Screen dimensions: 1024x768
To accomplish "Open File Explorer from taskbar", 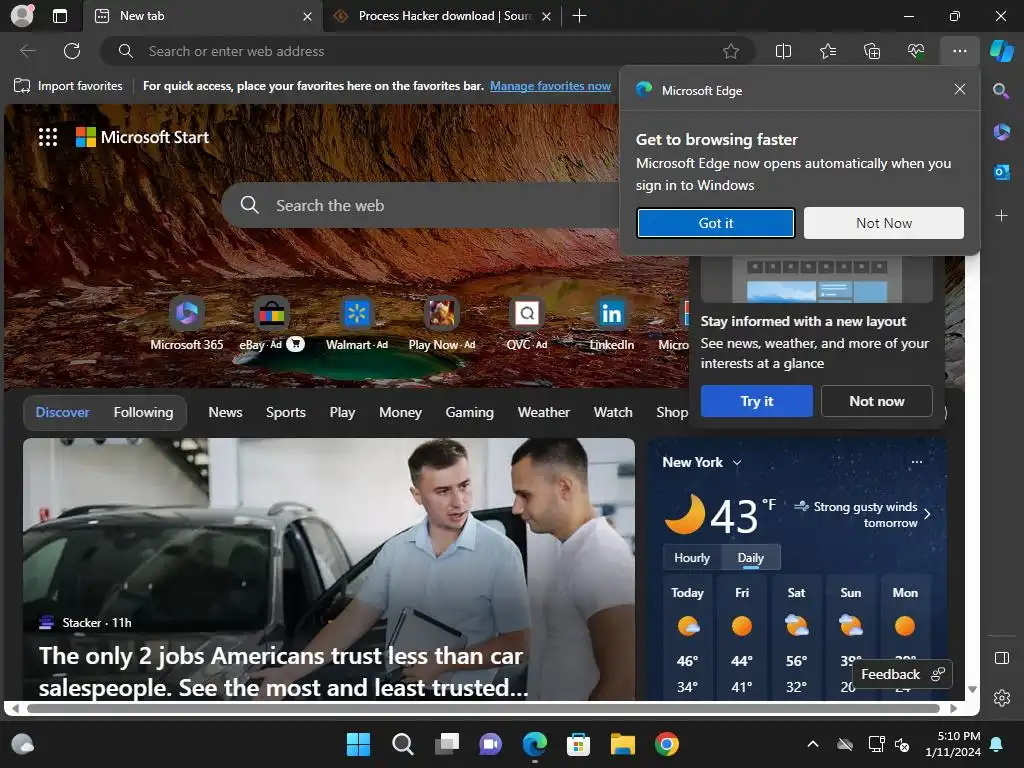I will [622, 744].
